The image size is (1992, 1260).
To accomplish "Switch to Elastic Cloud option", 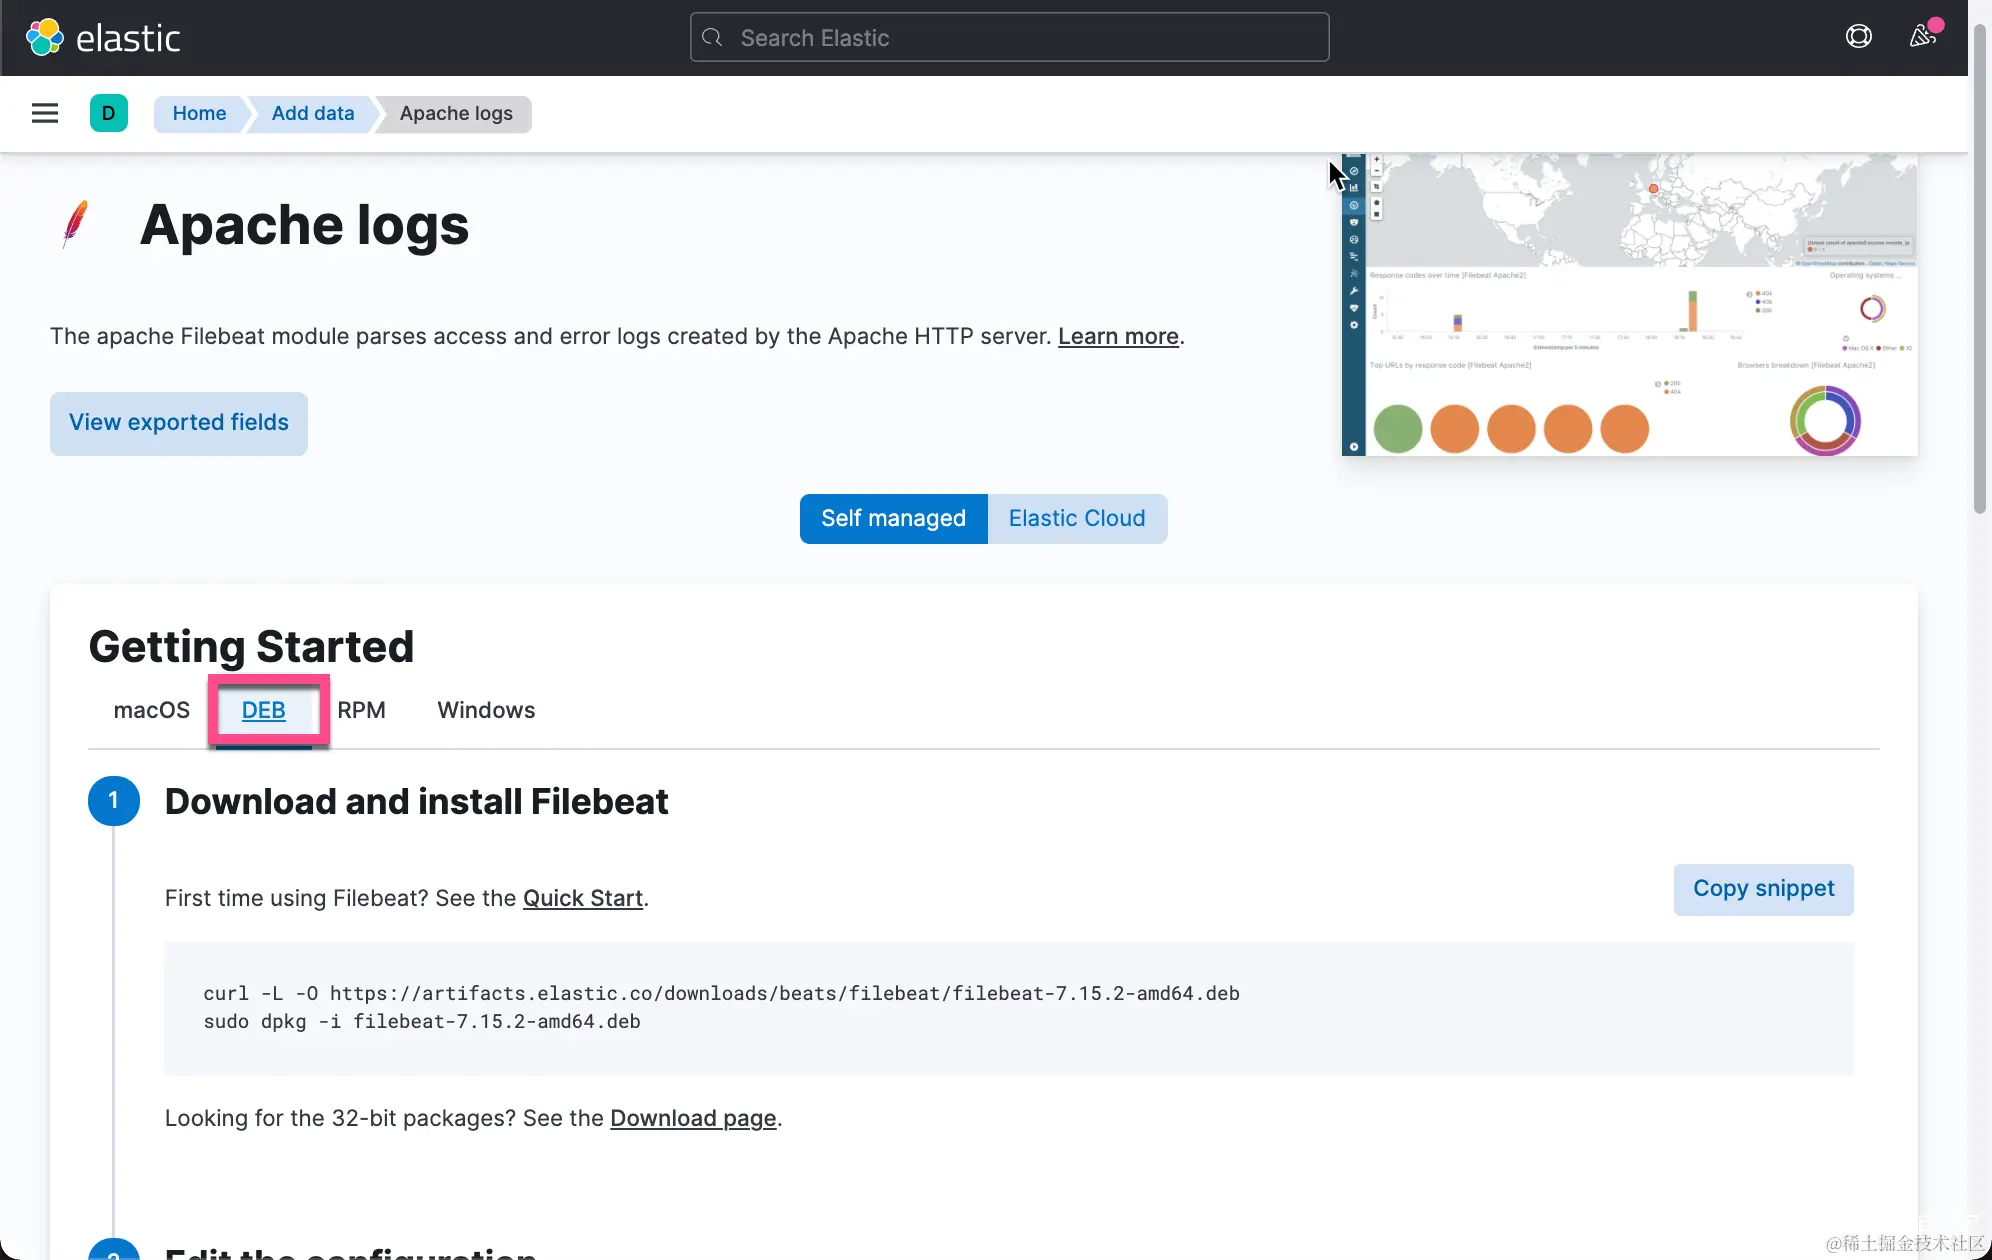I will click(x=1076, y=518).
